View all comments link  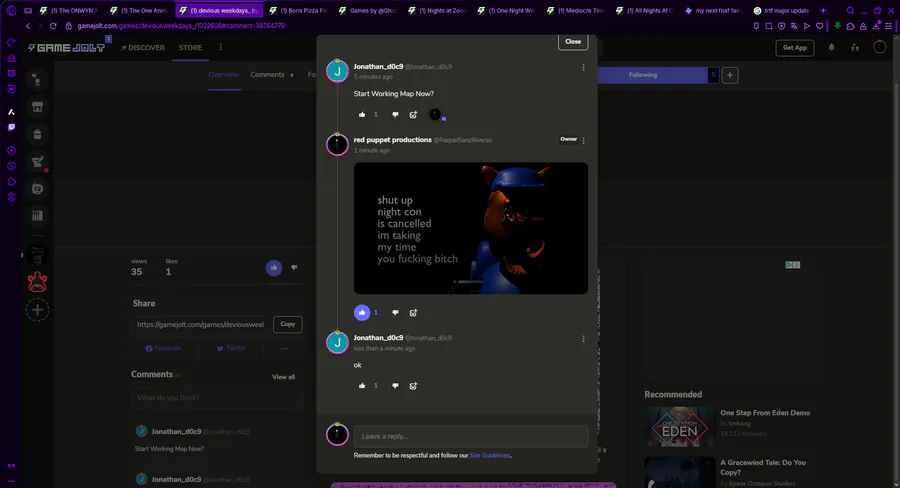pyautogui.click(x=284, y=377)
